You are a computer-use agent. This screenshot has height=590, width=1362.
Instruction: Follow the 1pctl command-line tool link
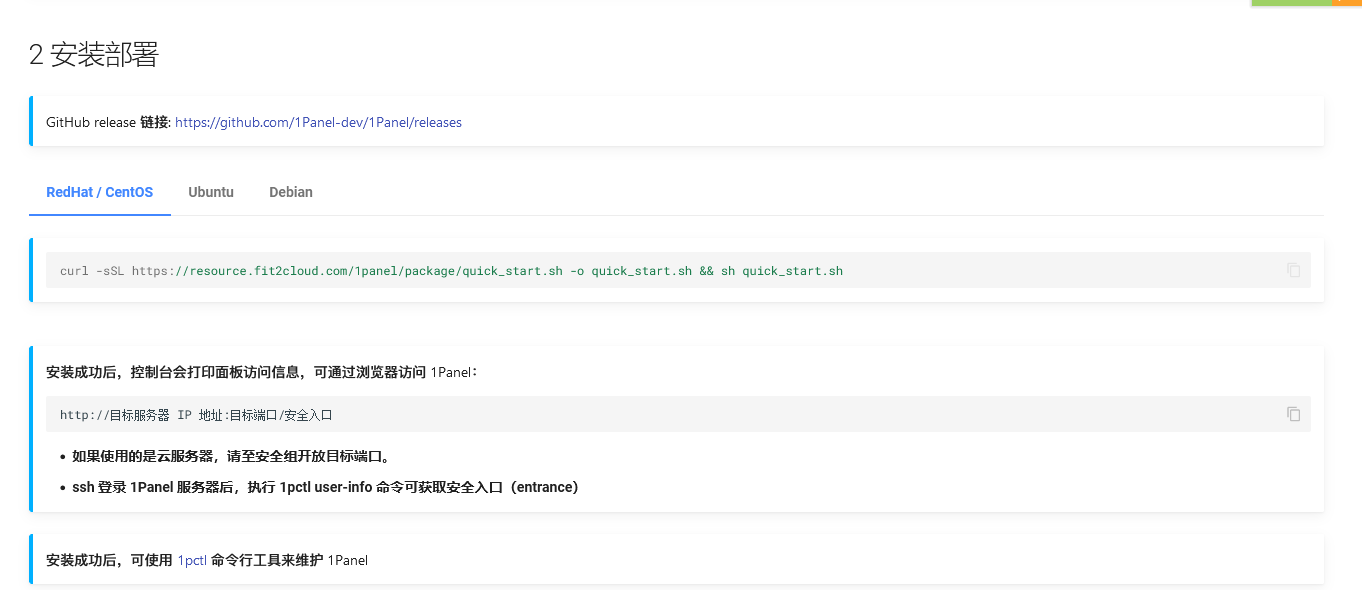(x=192, y=560)
